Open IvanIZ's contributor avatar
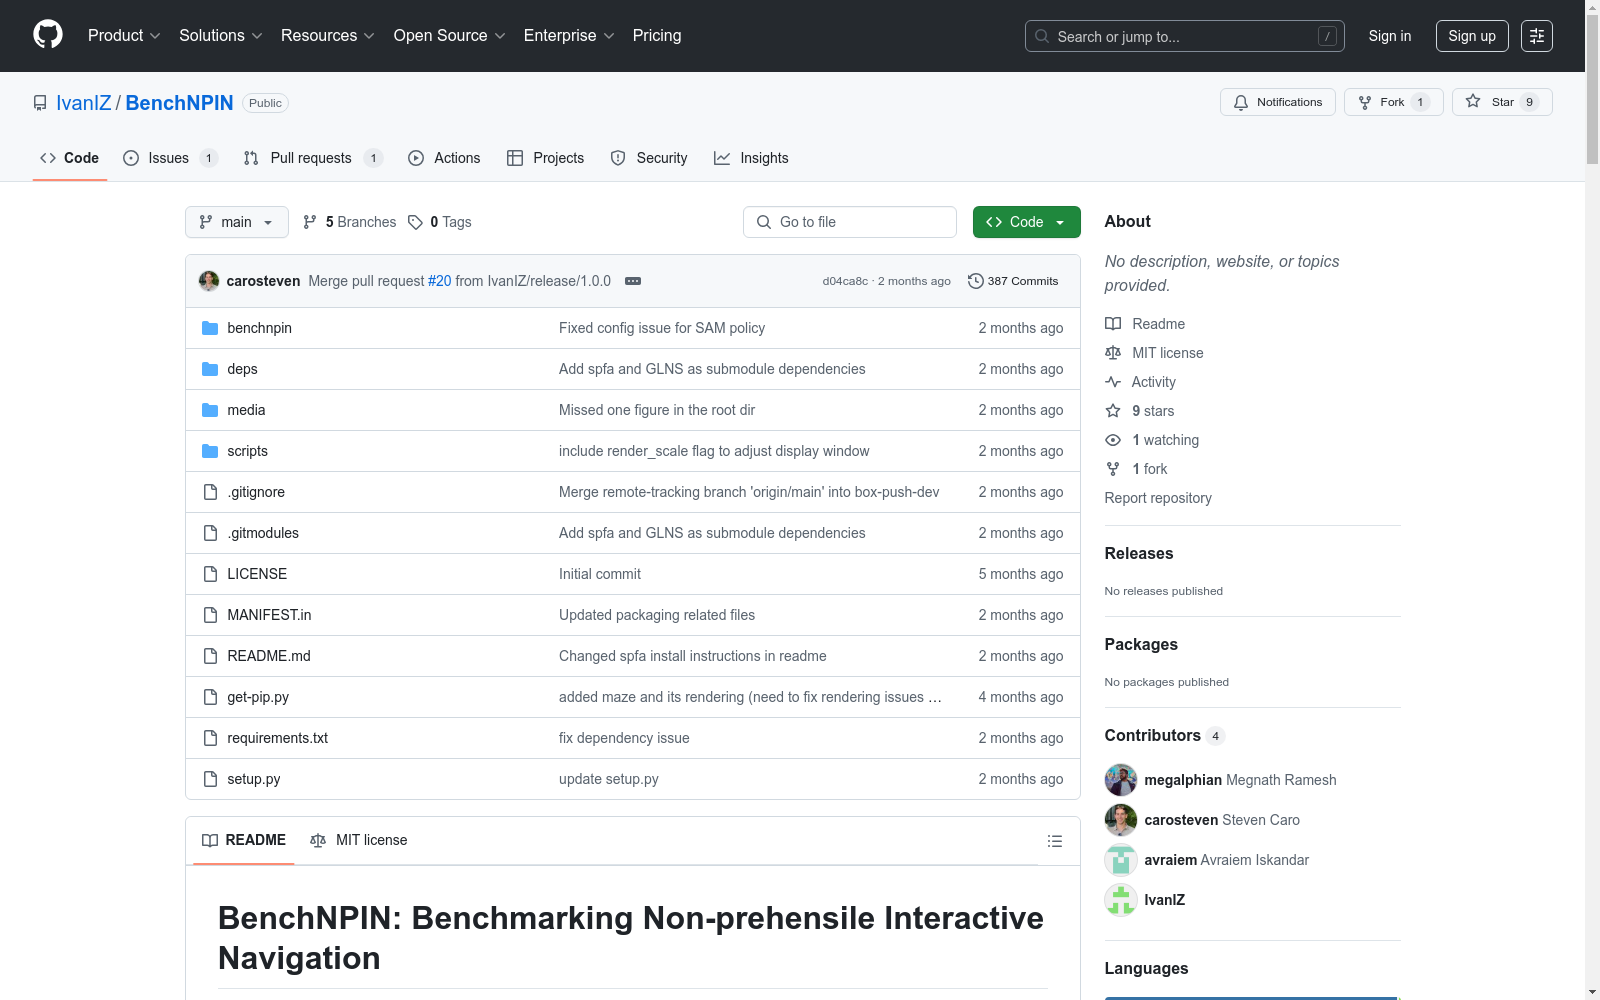This screenshot has height=1000, width=1600. (x=1121, y=900)
